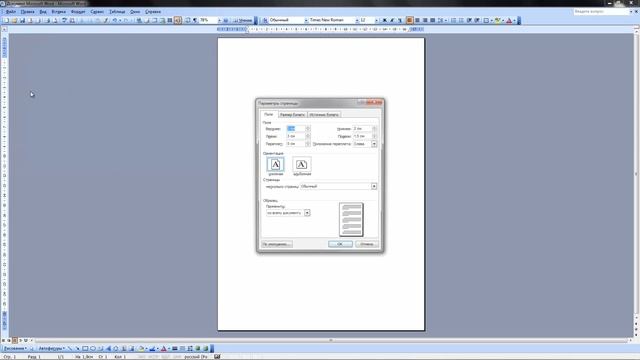Toggle Bold formatting
The height and width of the screenshot is (360, 640).
pos(384,20)
